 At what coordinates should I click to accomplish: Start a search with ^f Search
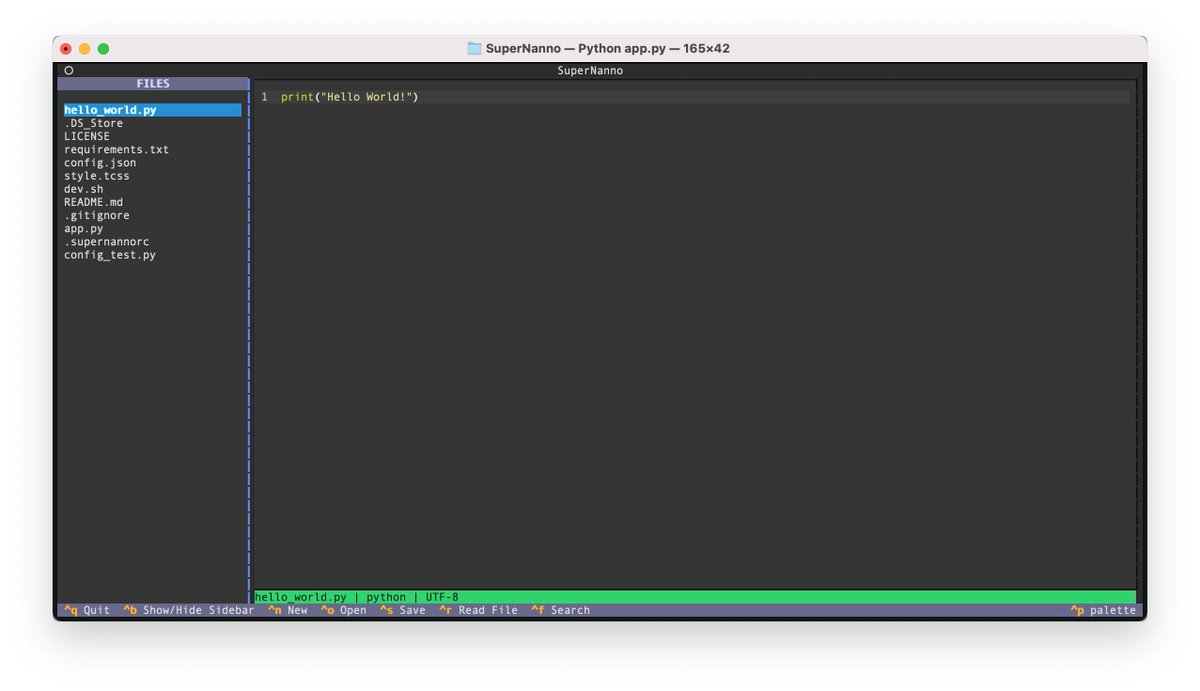click(561, 610)
